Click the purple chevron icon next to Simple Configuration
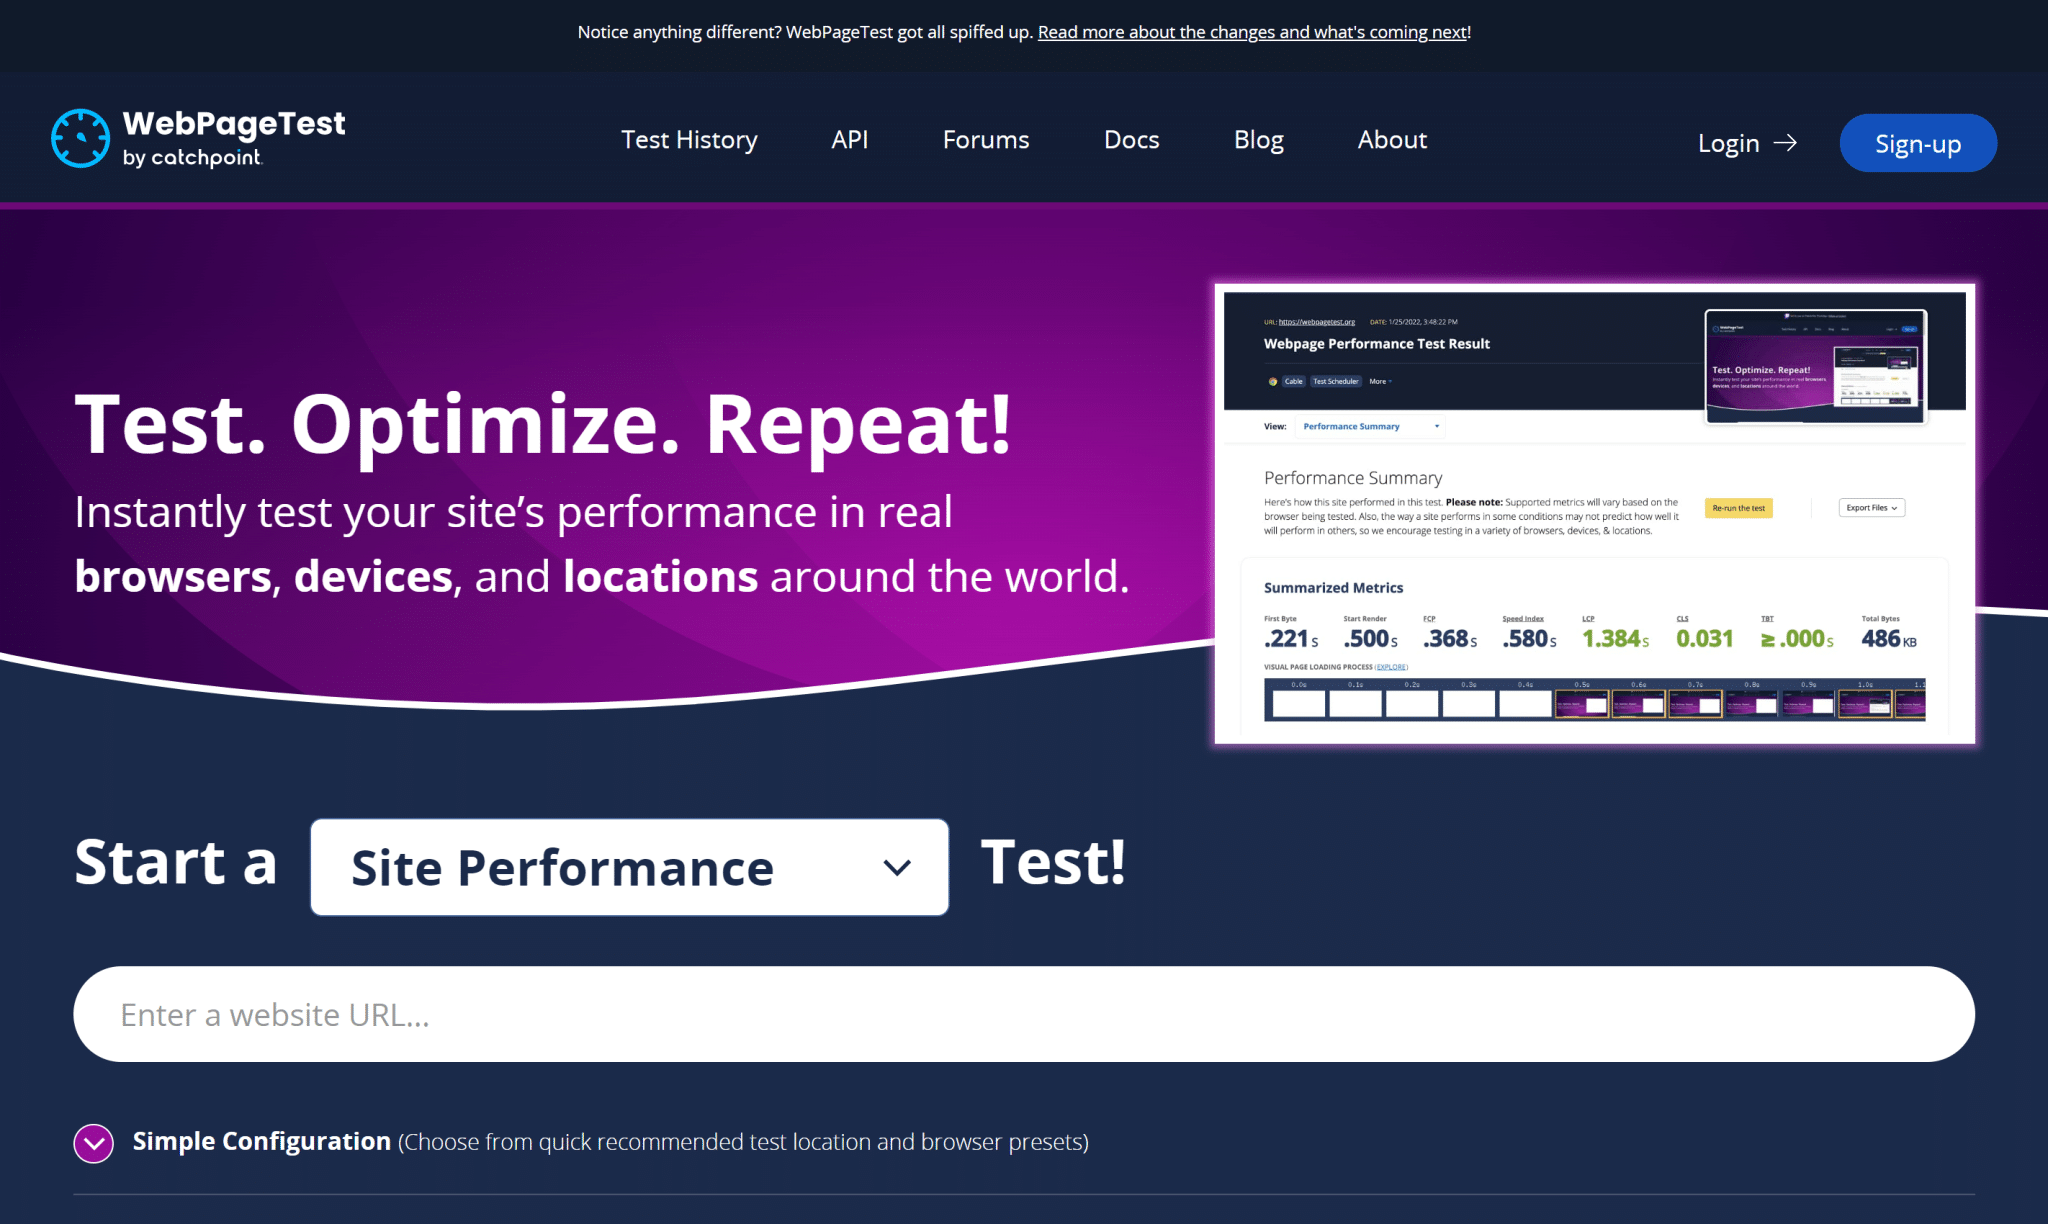The image size is (2048, 1224). pyautogui.click(x=93, y=1142)
